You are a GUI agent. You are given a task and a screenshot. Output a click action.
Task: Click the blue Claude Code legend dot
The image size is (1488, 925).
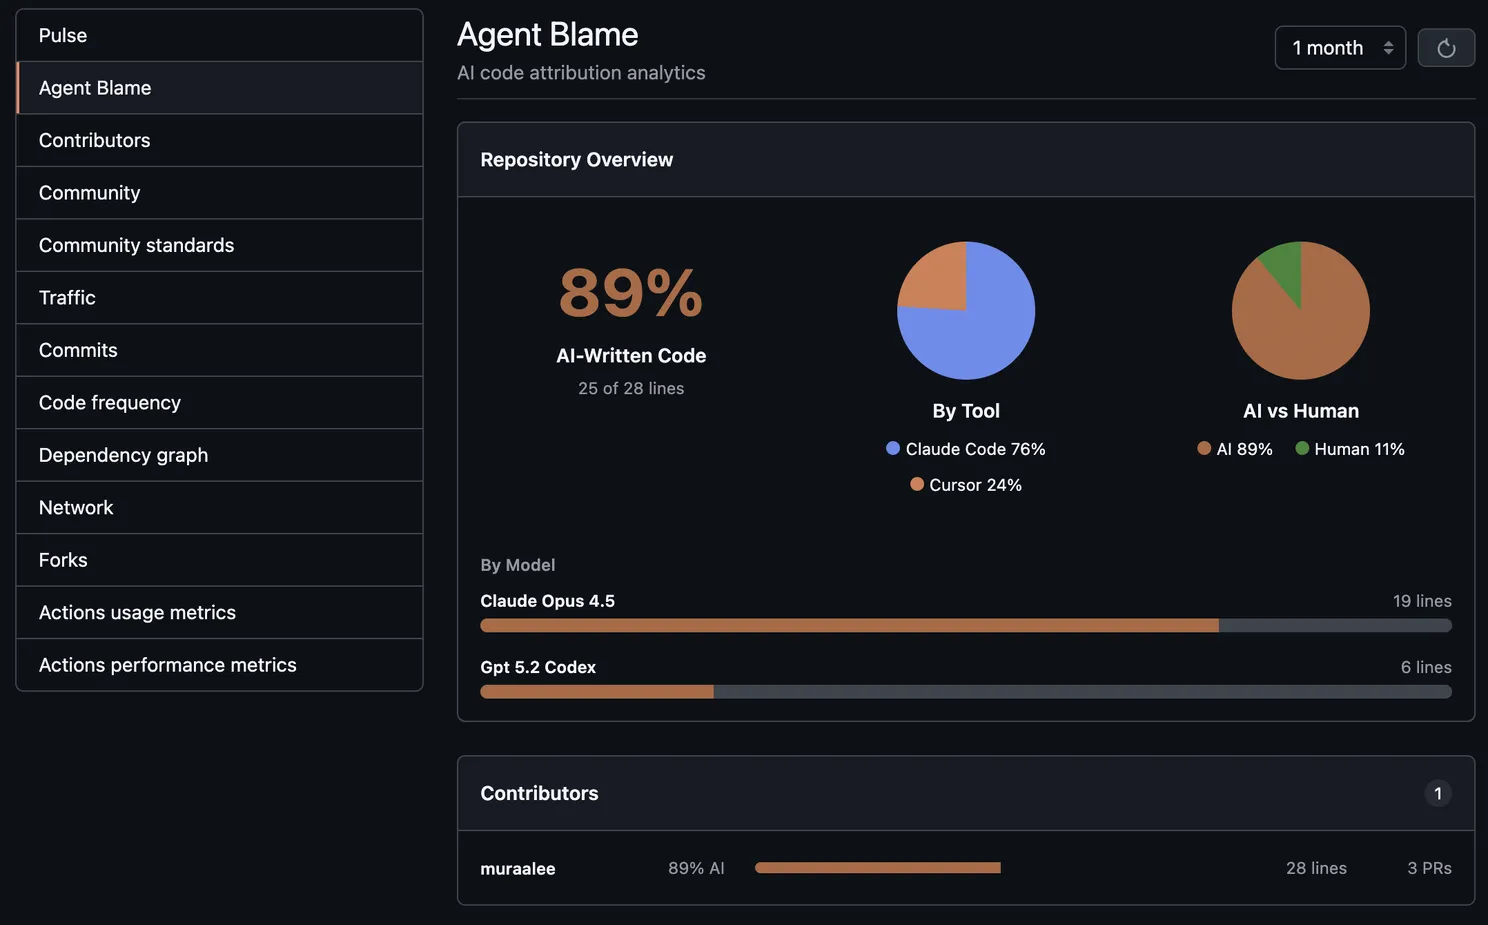[x=893, y=449]
